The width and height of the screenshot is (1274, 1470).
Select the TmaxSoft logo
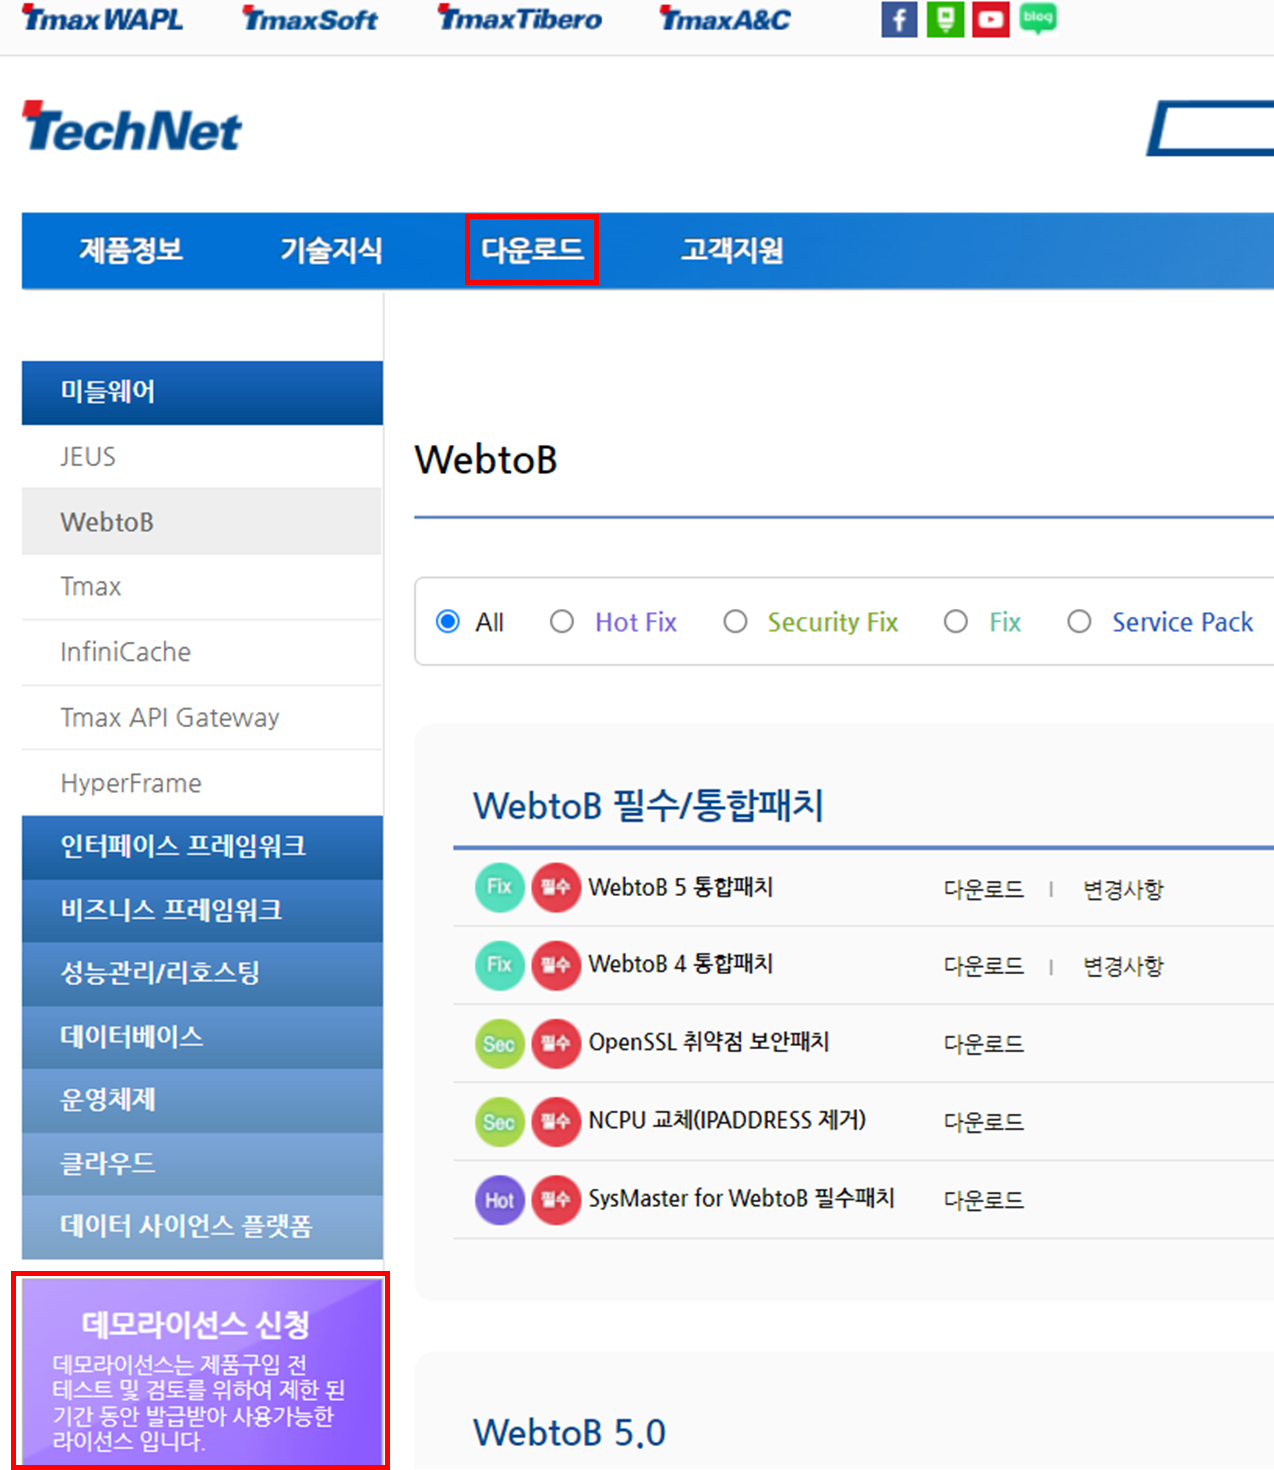click(308, 18)
